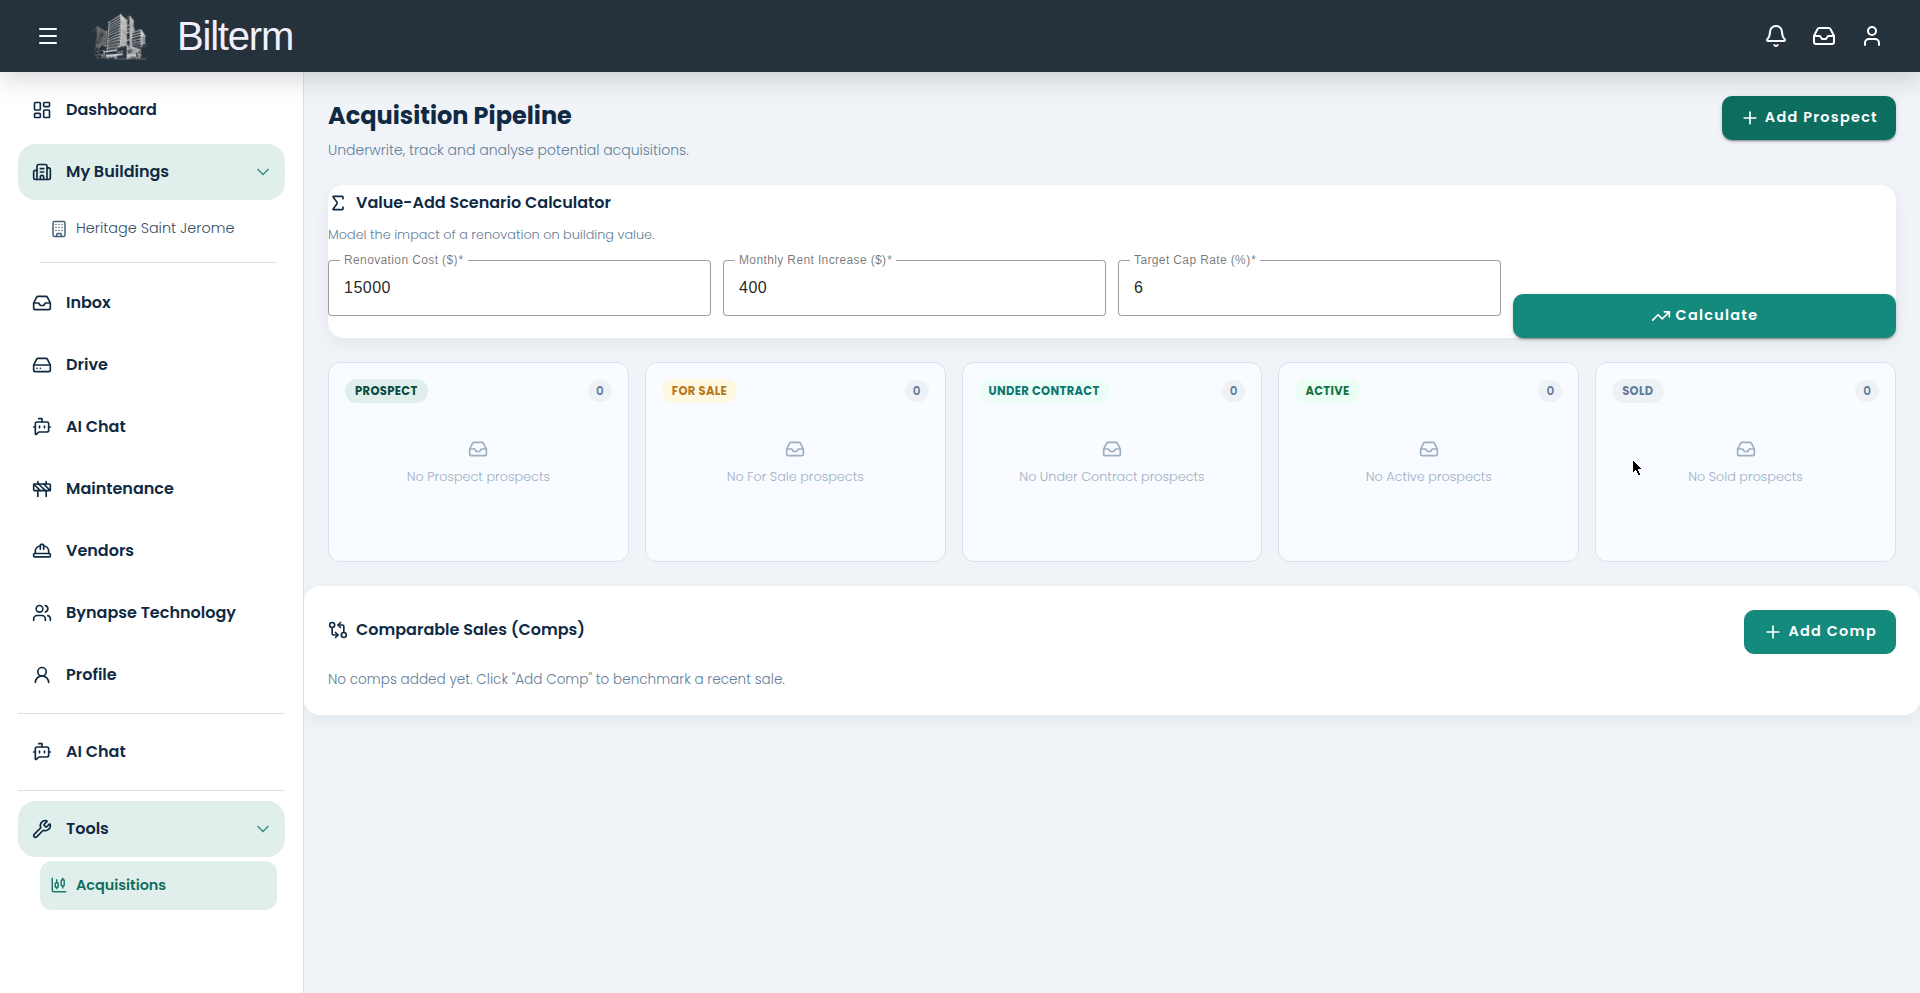Click the empty-tray icon in Prospect column

click(478, 450)
